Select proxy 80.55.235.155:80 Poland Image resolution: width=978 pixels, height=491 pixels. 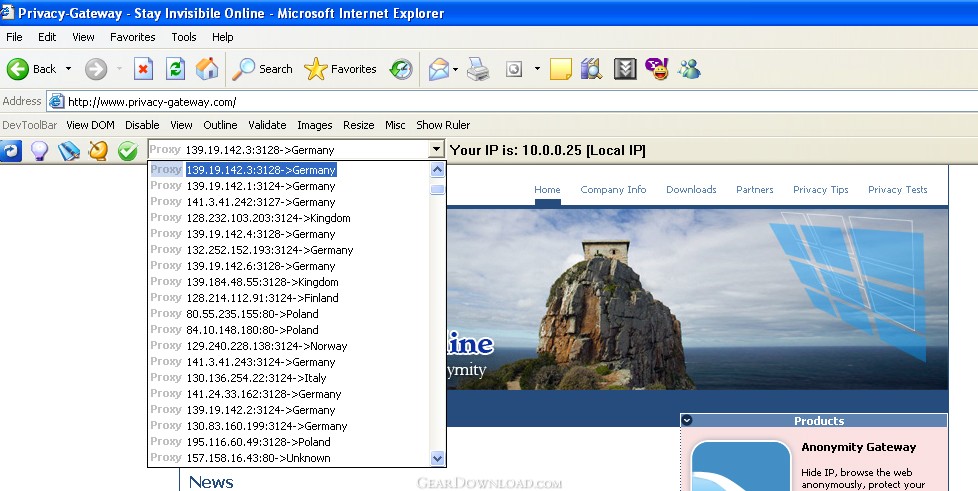pos(289,314)
